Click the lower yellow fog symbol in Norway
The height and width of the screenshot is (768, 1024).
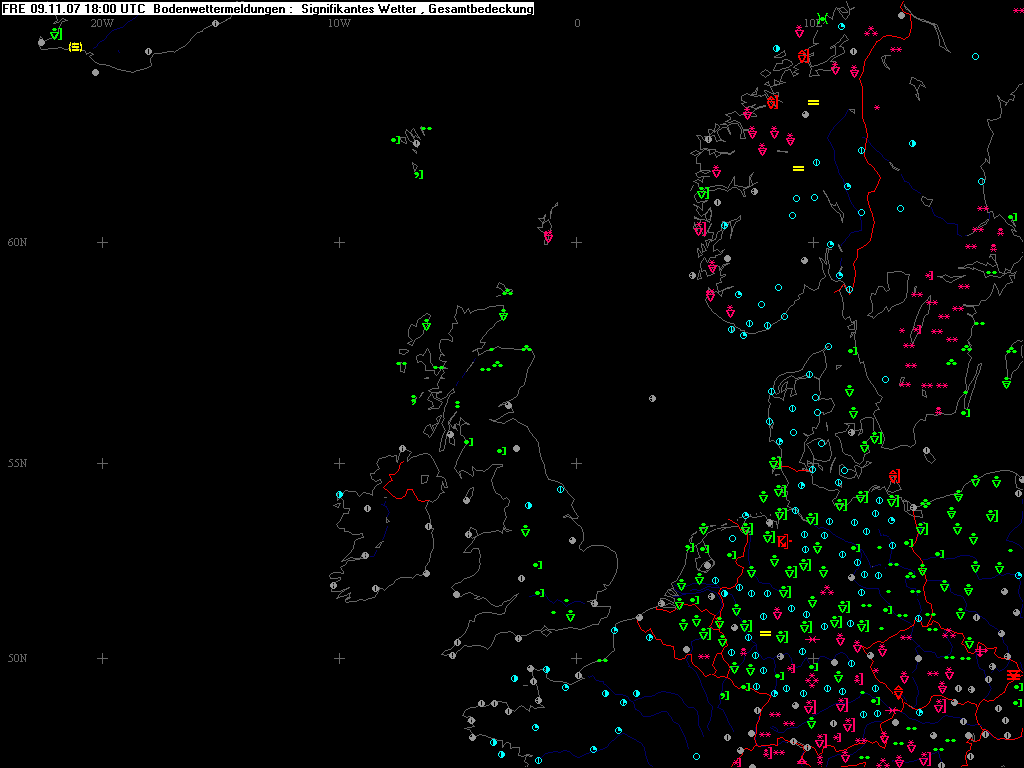(x=798, y=168)
